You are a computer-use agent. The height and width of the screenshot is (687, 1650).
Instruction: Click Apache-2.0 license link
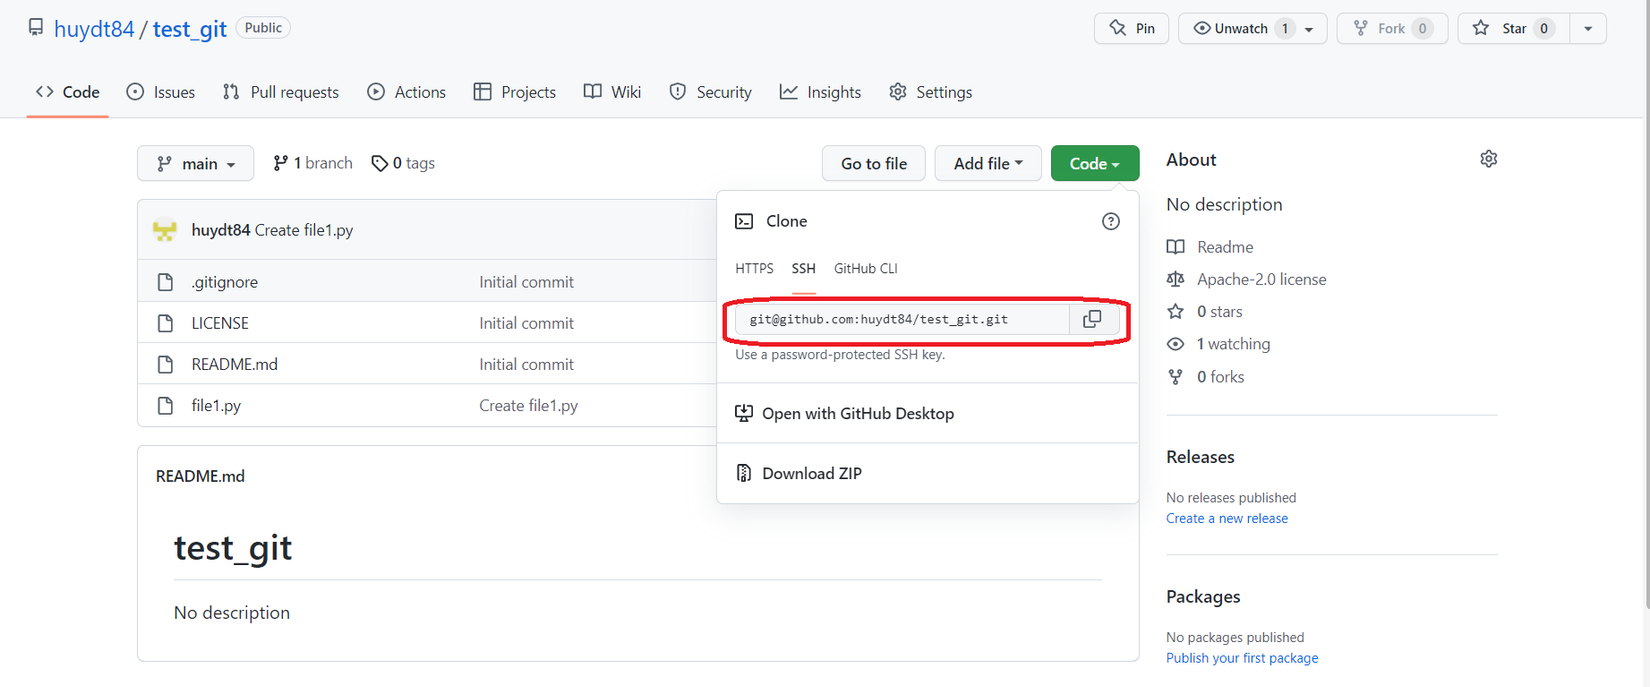(x=1262, y=279)
